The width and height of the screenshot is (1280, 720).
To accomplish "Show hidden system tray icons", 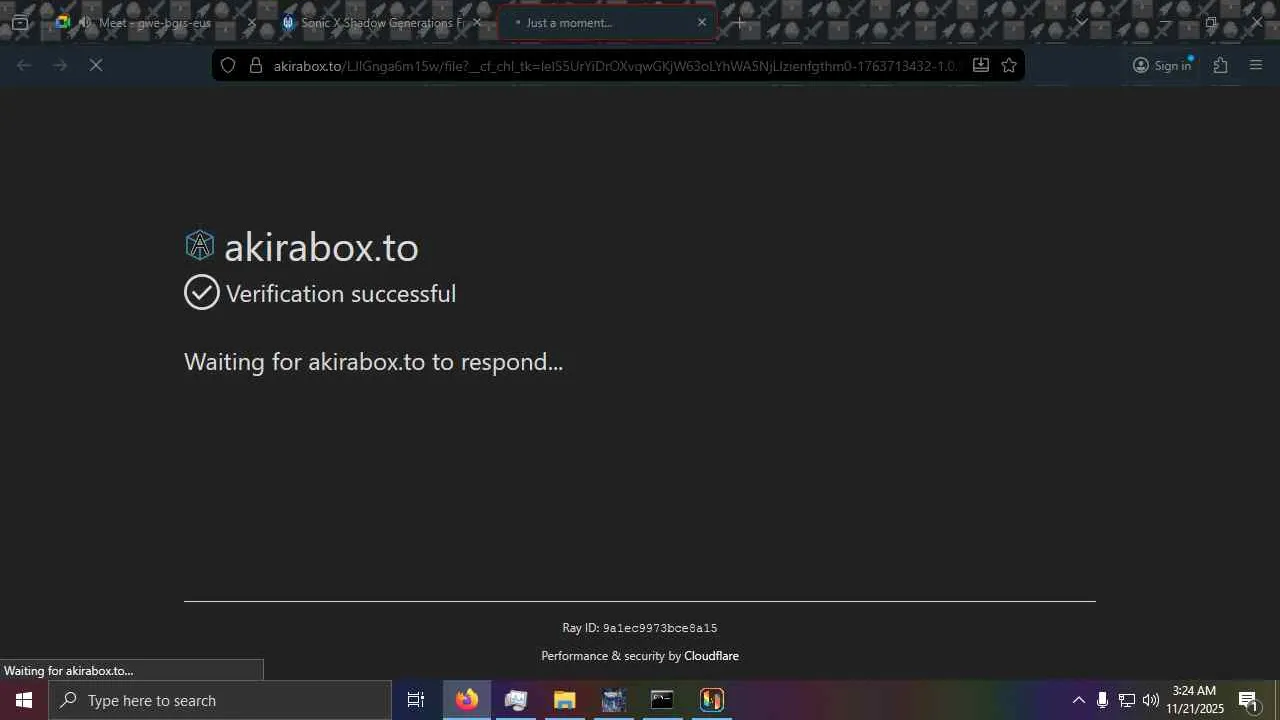I will coord(1078,700).
